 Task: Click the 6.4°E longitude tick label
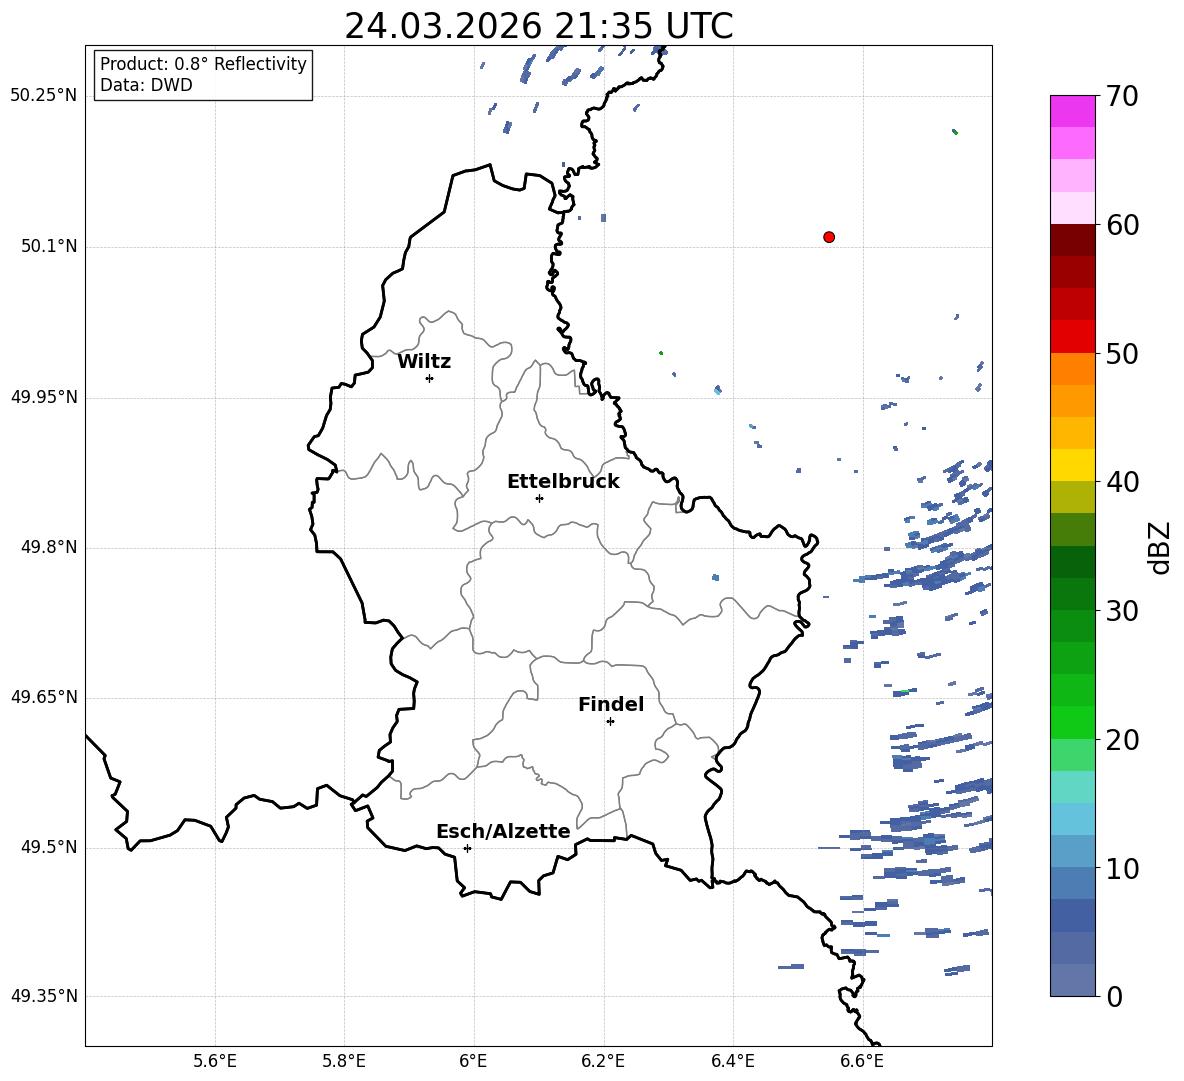(732, 1062)
